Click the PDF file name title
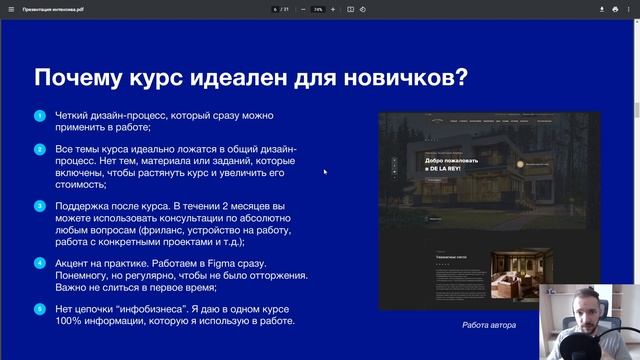Viewport: 640px width, 360px height. point(53,9)
